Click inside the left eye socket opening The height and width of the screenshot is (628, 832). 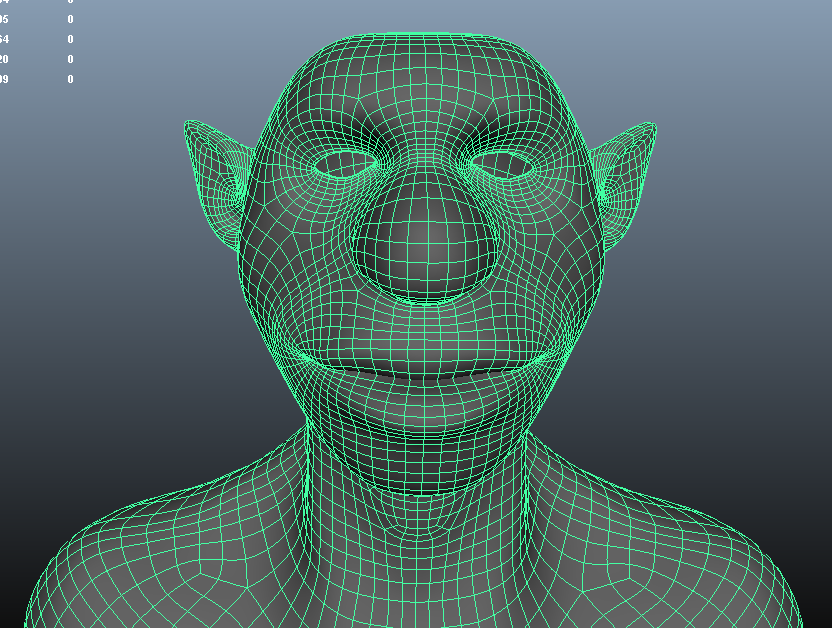pyautogui.click(x=345, y=164)
